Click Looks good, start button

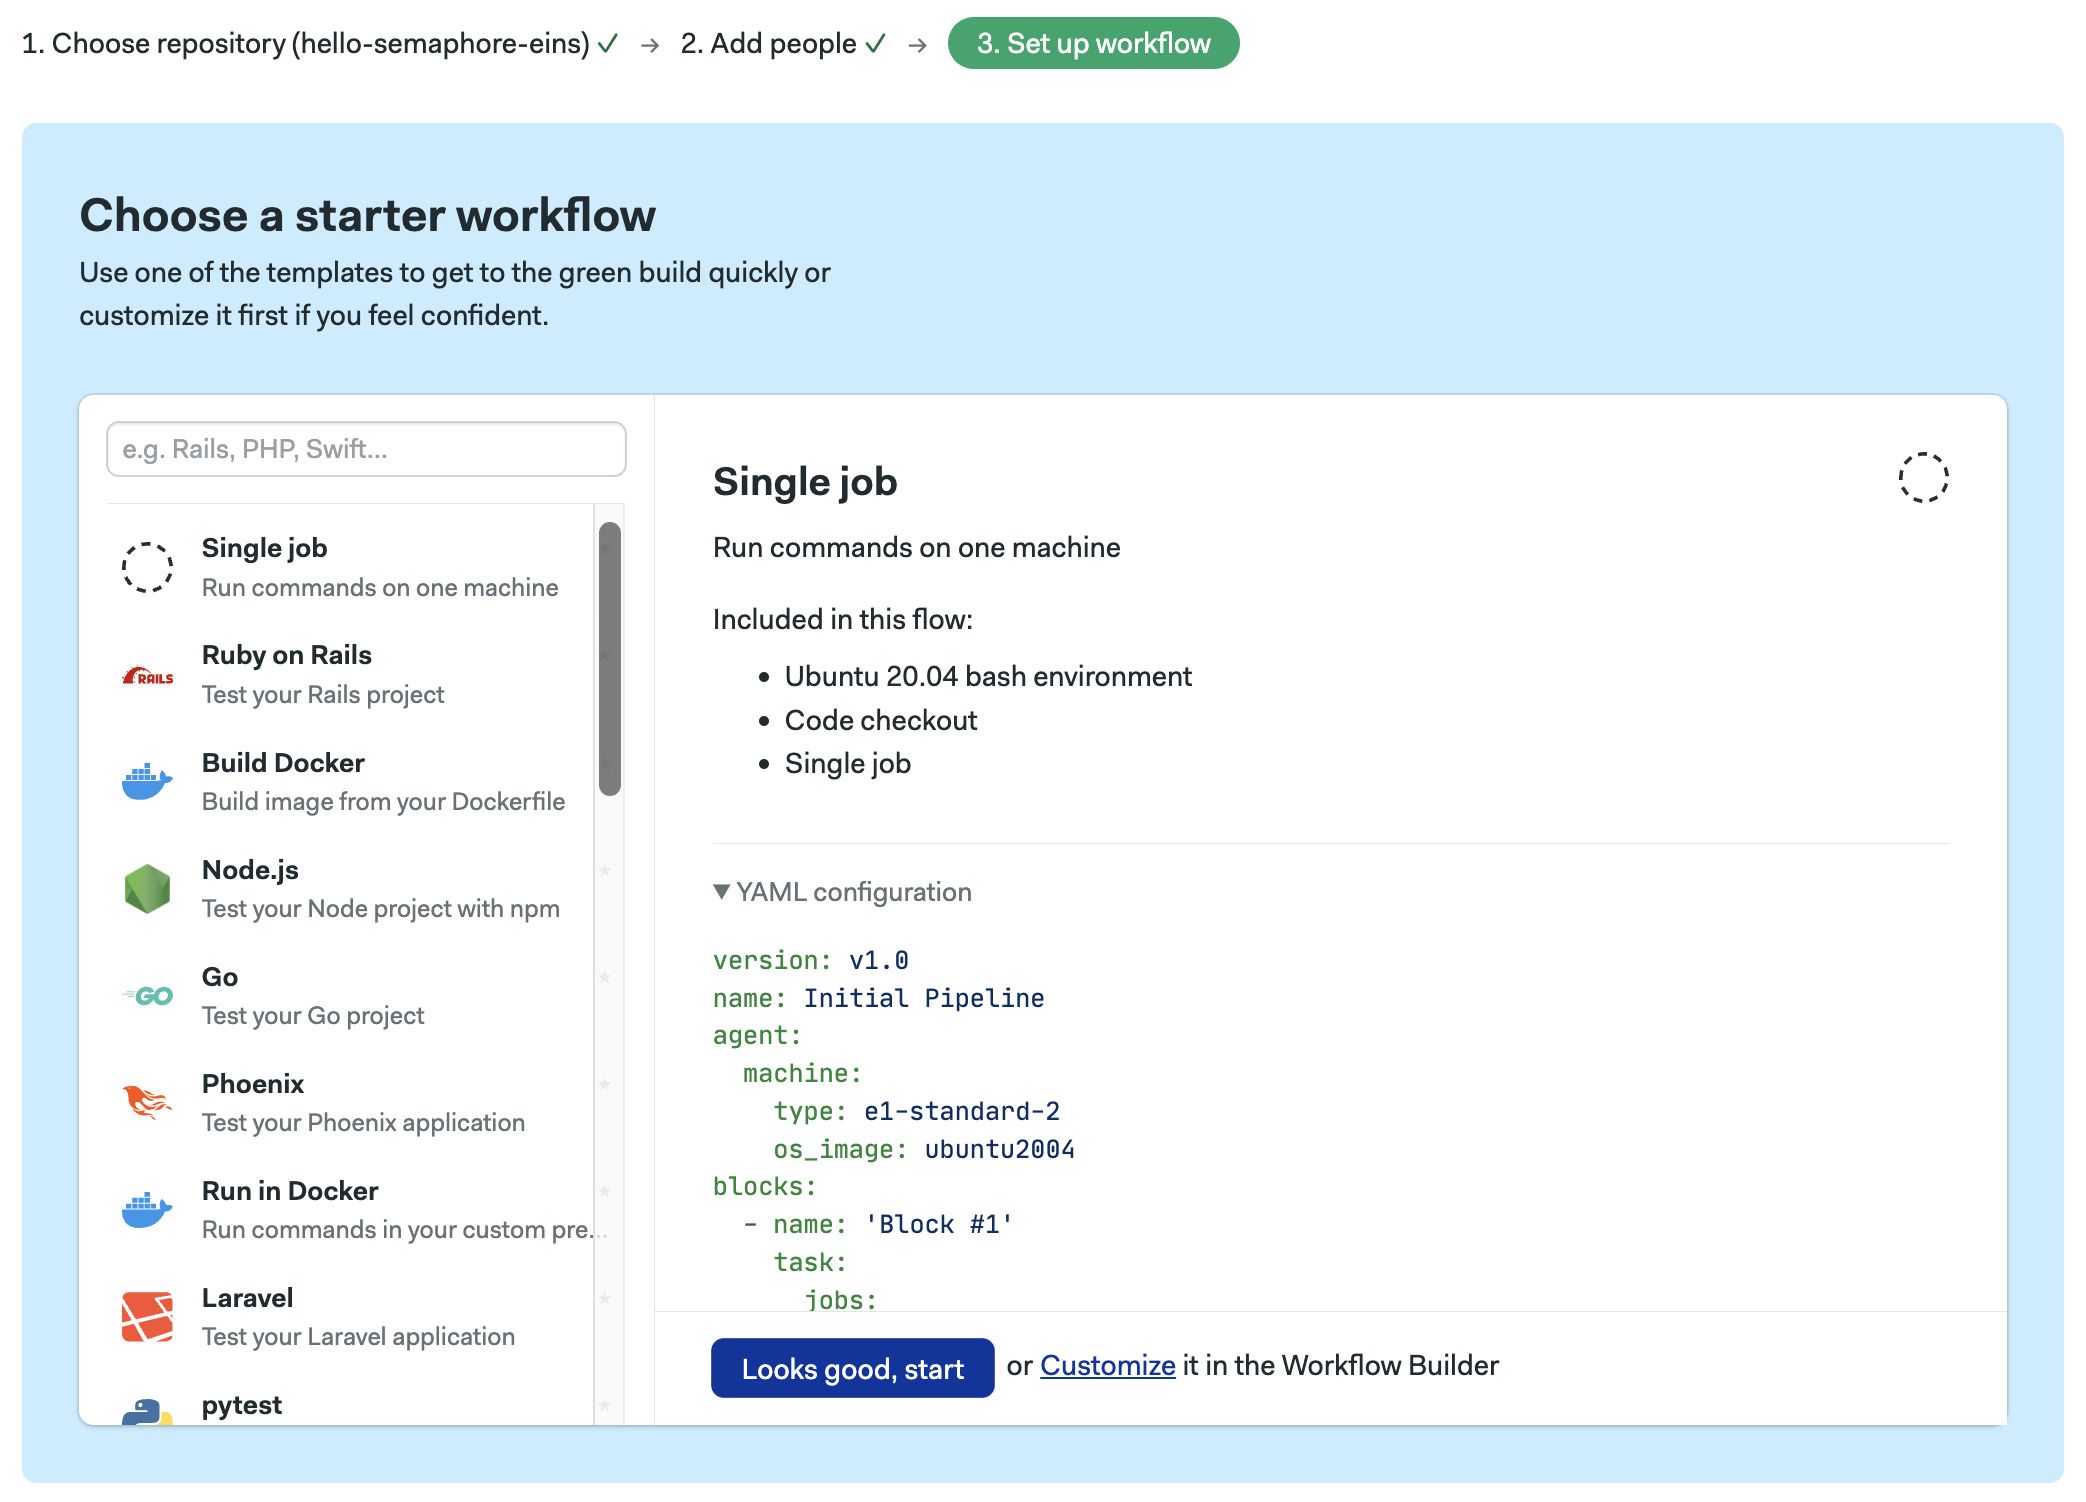852,1368
